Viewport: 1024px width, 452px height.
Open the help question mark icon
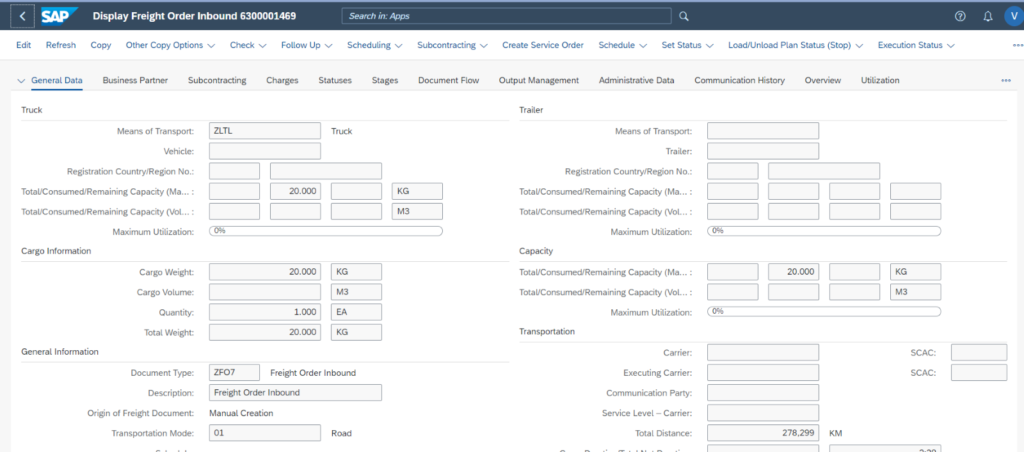pos(960,16)
